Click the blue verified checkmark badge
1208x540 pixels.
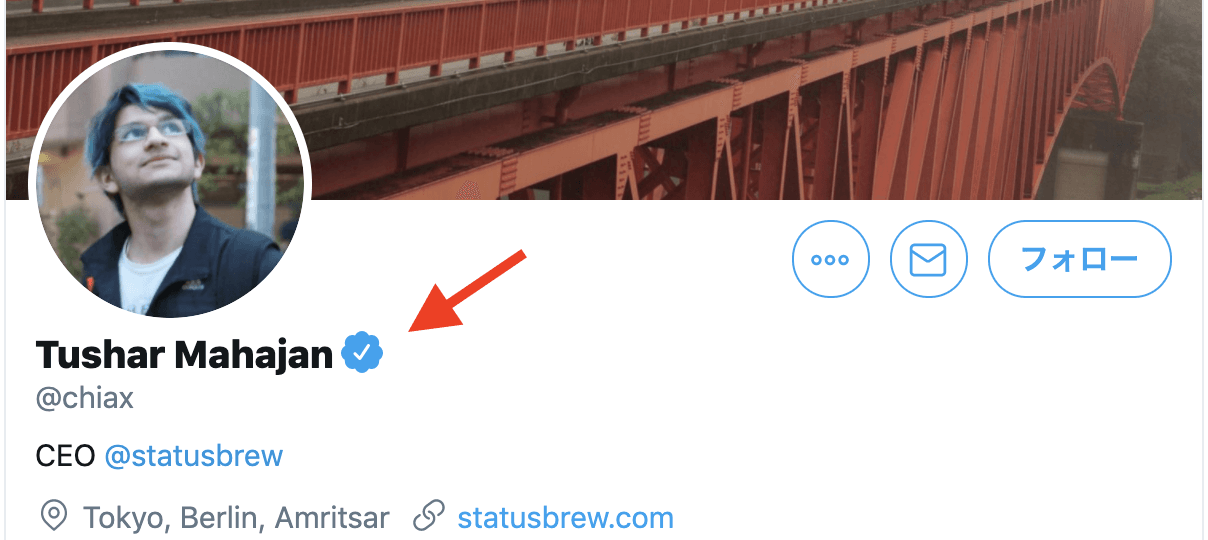362,354
